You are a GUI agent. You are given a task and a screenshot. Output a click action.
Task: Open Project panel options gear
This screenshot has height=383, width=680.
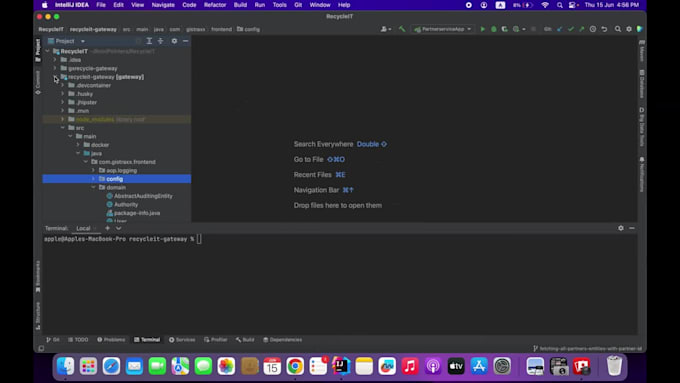174,41
